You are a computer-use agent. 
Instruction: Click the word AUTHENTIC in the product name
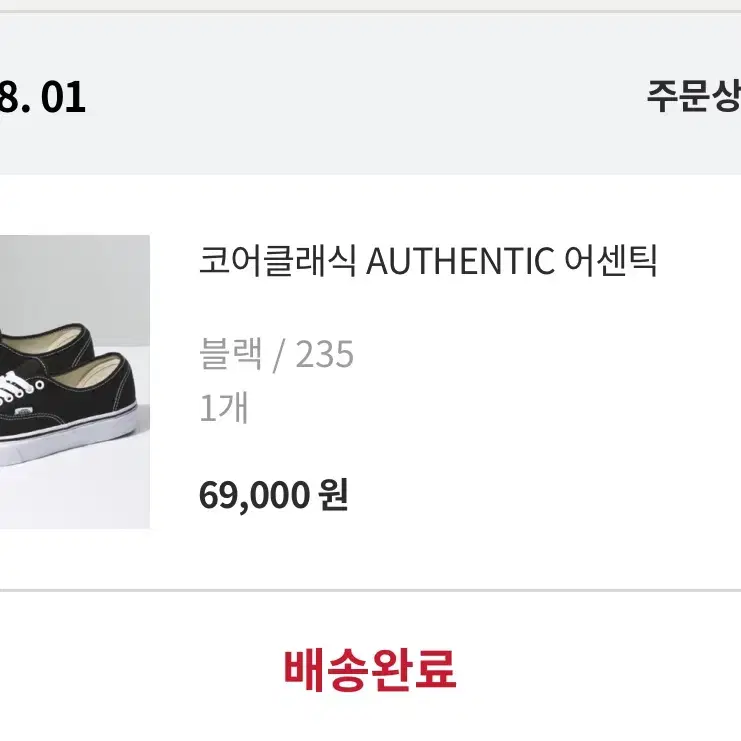460,261
